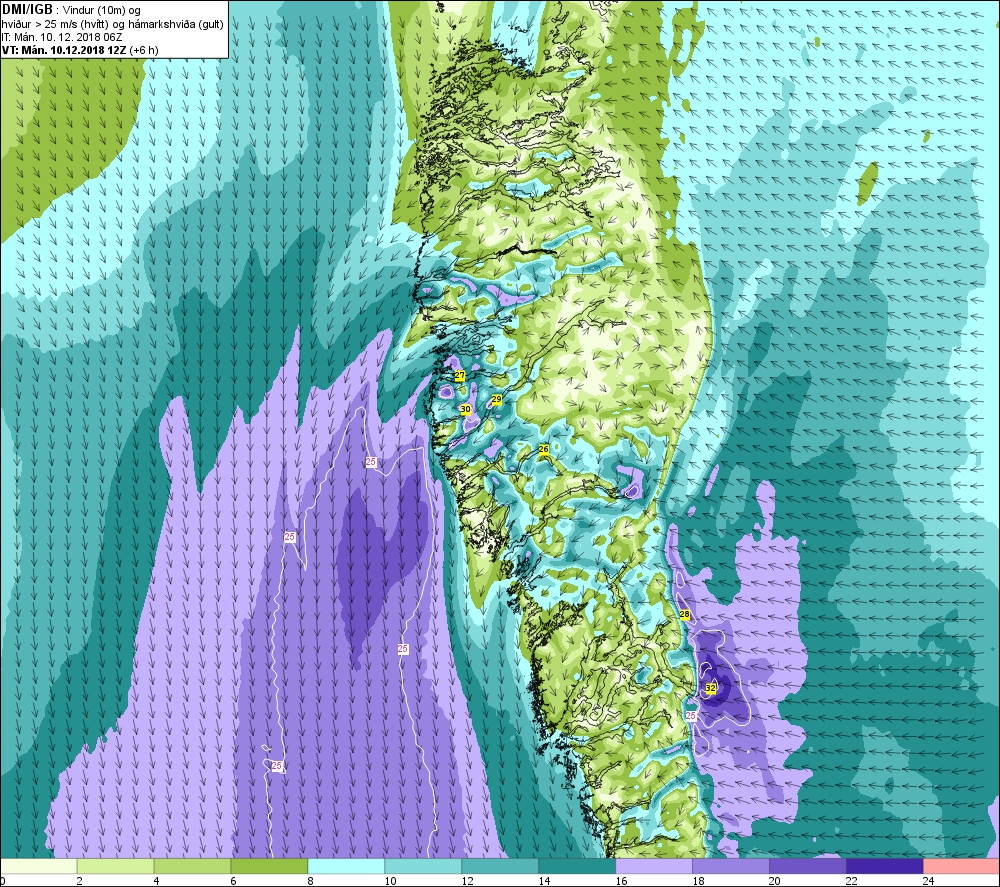Viewport: 1000px width, 887px height.
Task: Click scale number 24 under the color bar
Action: (929, 881)
